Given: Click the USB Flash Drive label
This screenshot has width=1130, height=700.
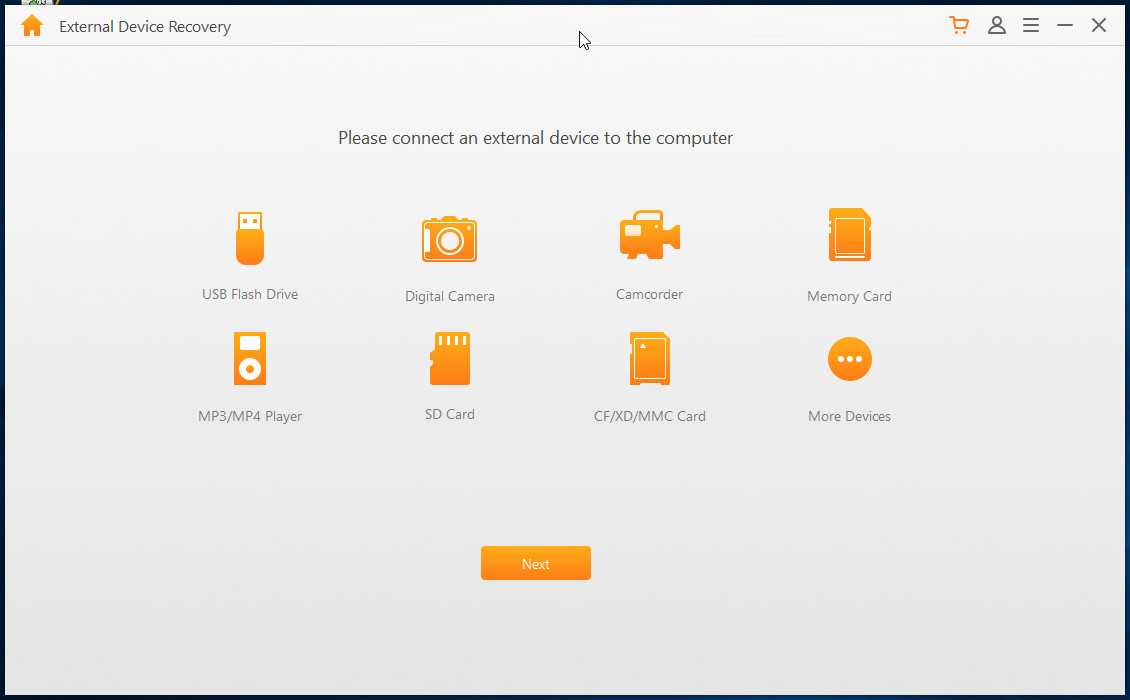Looking at the screenshot, I should (x=250, y=294).
